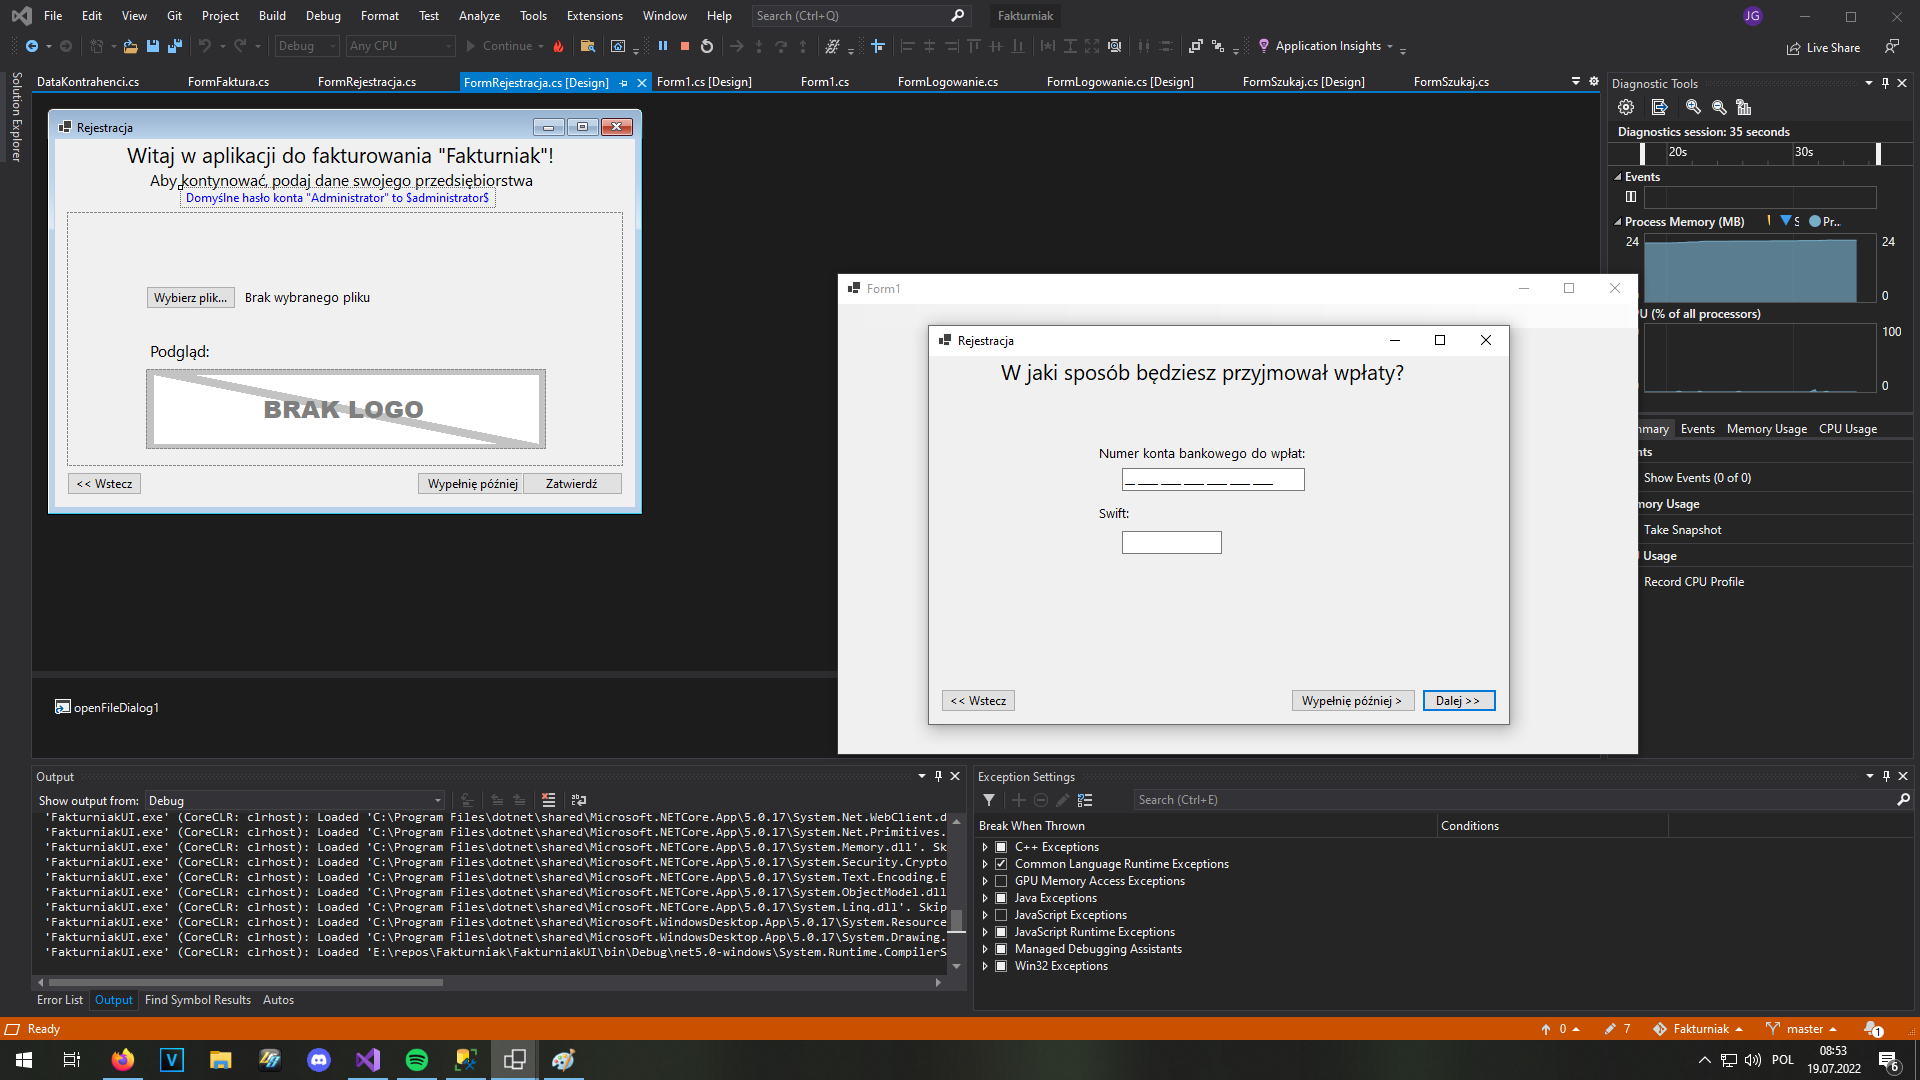
Task: Click the Zoom In icon in Diagnostic Tools
Action: [1693, 107]
